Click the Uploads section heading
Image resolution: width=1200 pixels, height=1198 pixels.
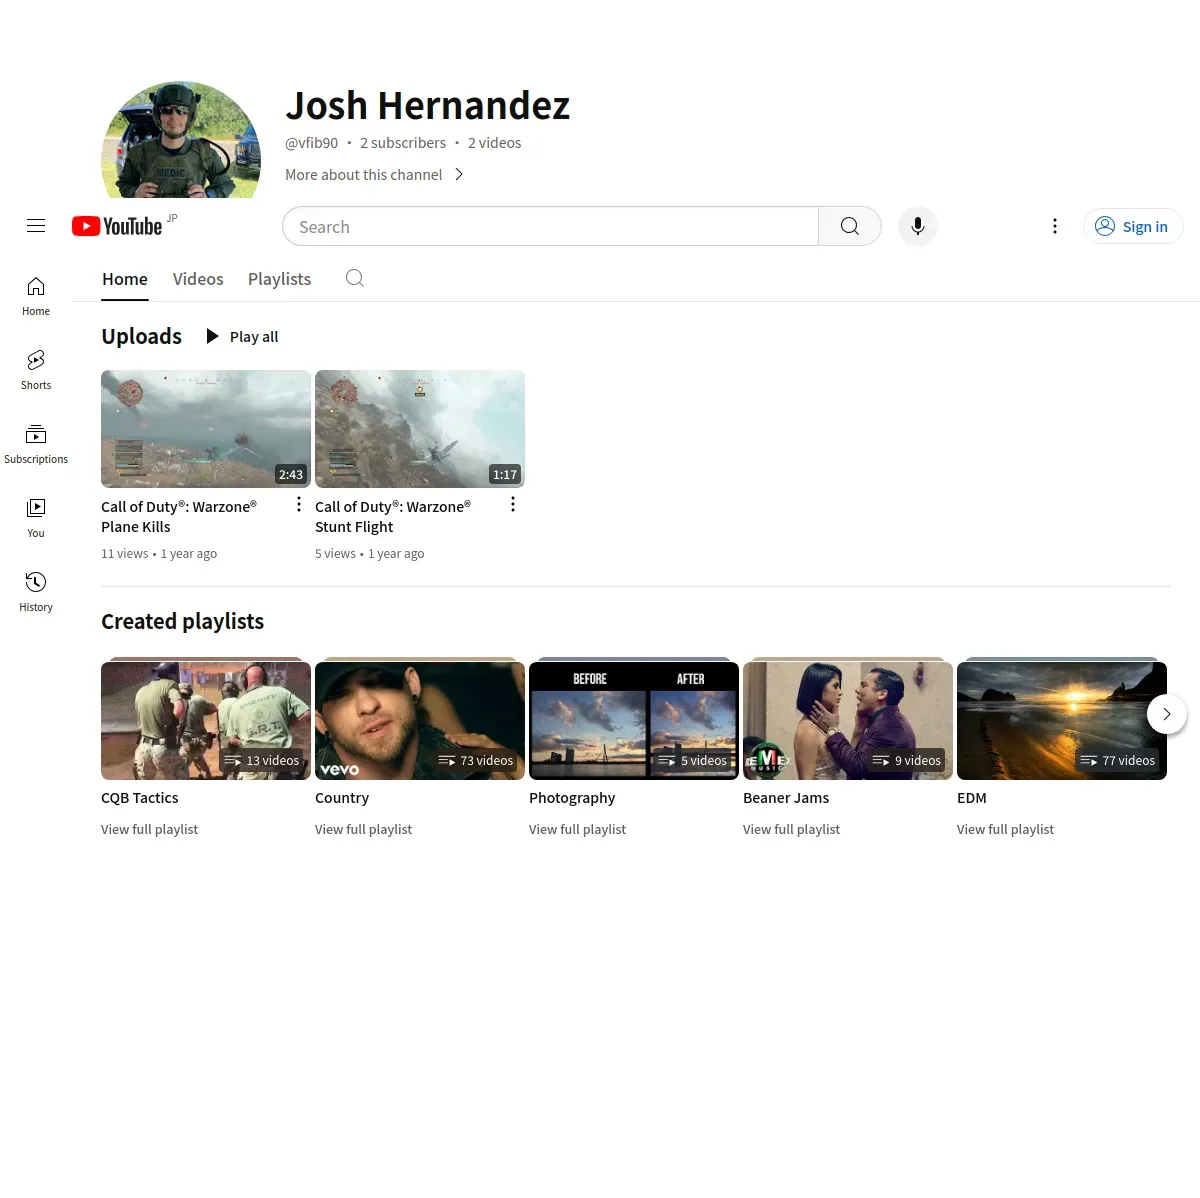pyautogui.click(x=142, y=336)
